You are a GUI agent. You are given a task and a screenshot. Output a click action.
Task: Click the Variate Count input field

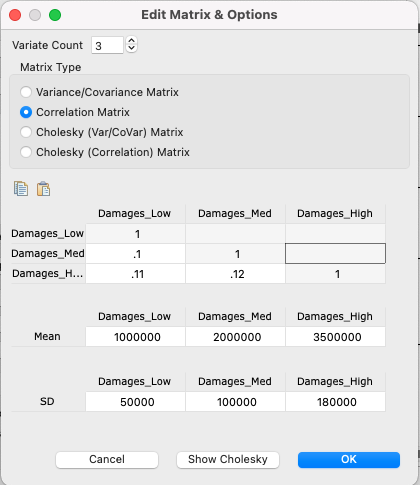(107, 45)
